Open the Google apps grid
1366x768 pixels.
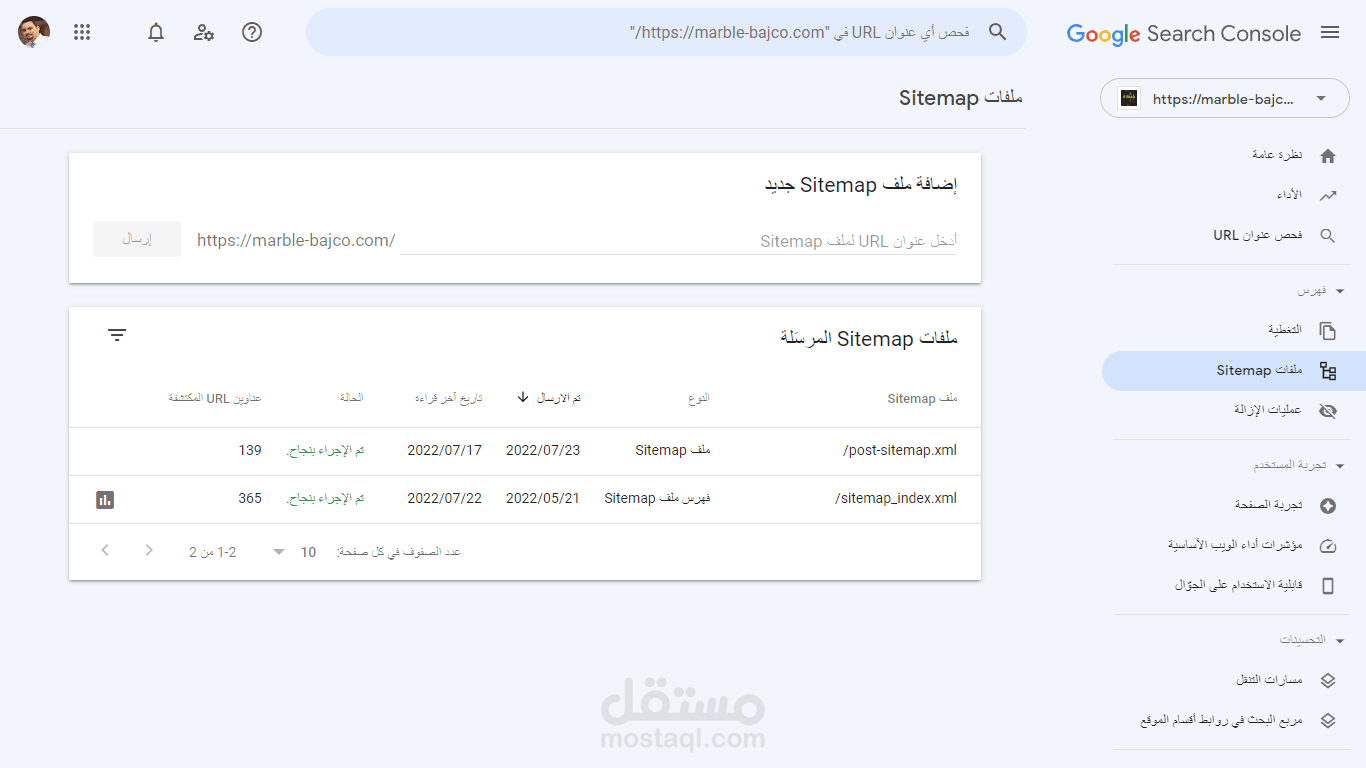pos(82,32)
